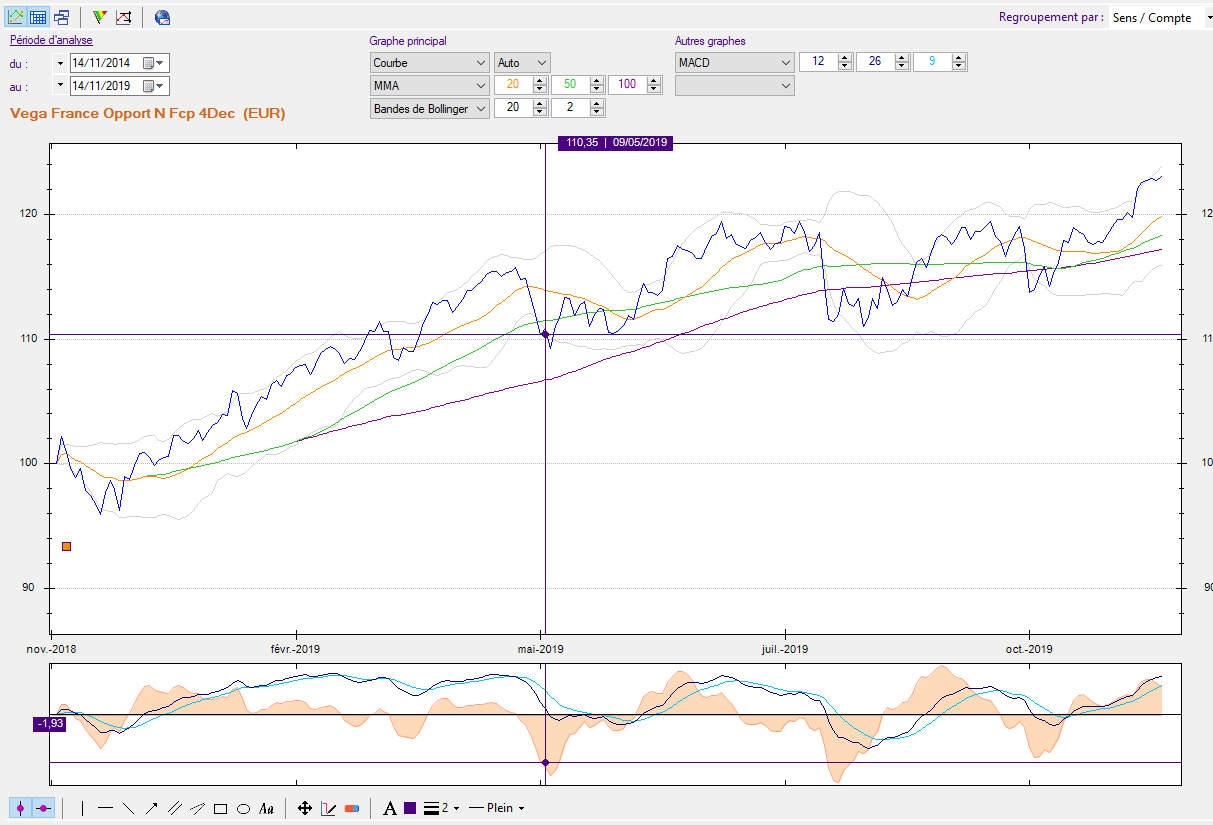The width and height of the screenshot is (1213, 825).
Task: Choose the text annotation Aa tool
Action: click(x=266, y=808)
